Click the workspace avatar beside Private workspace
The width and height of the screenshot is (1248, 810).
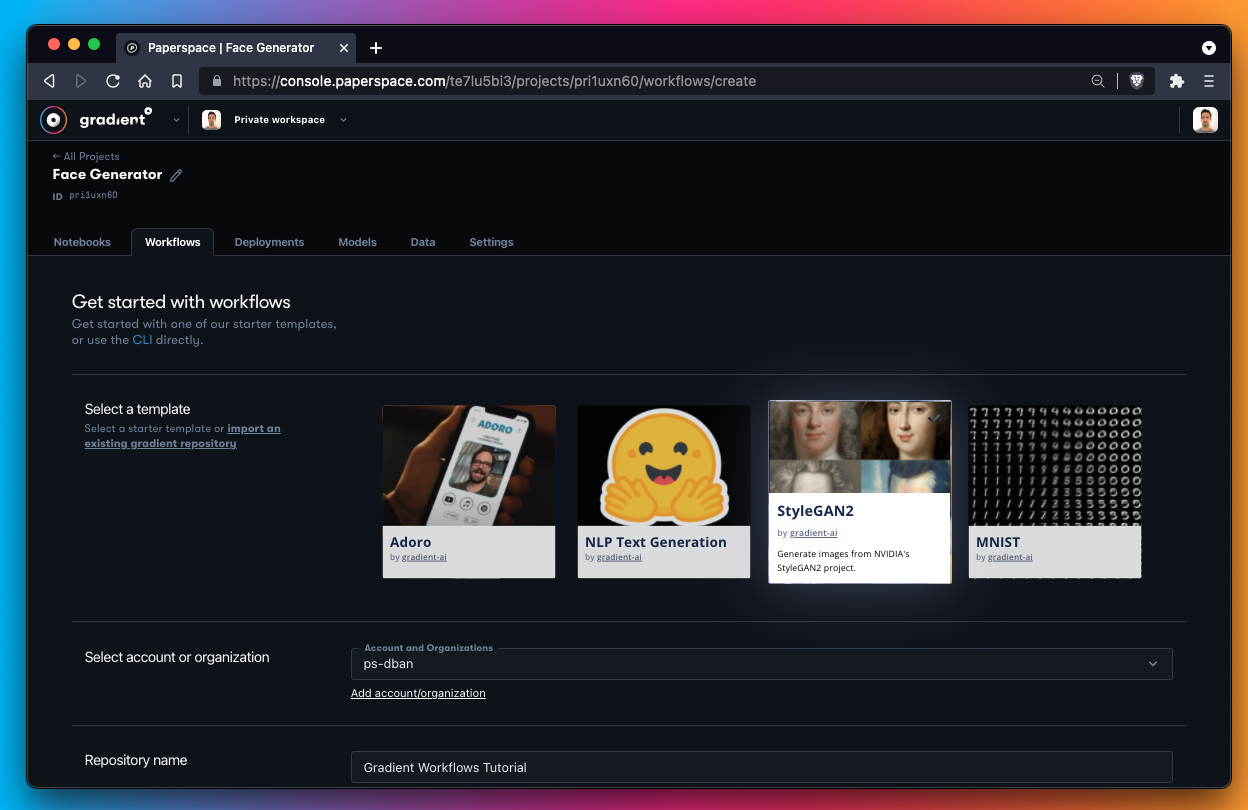[211, 120]
